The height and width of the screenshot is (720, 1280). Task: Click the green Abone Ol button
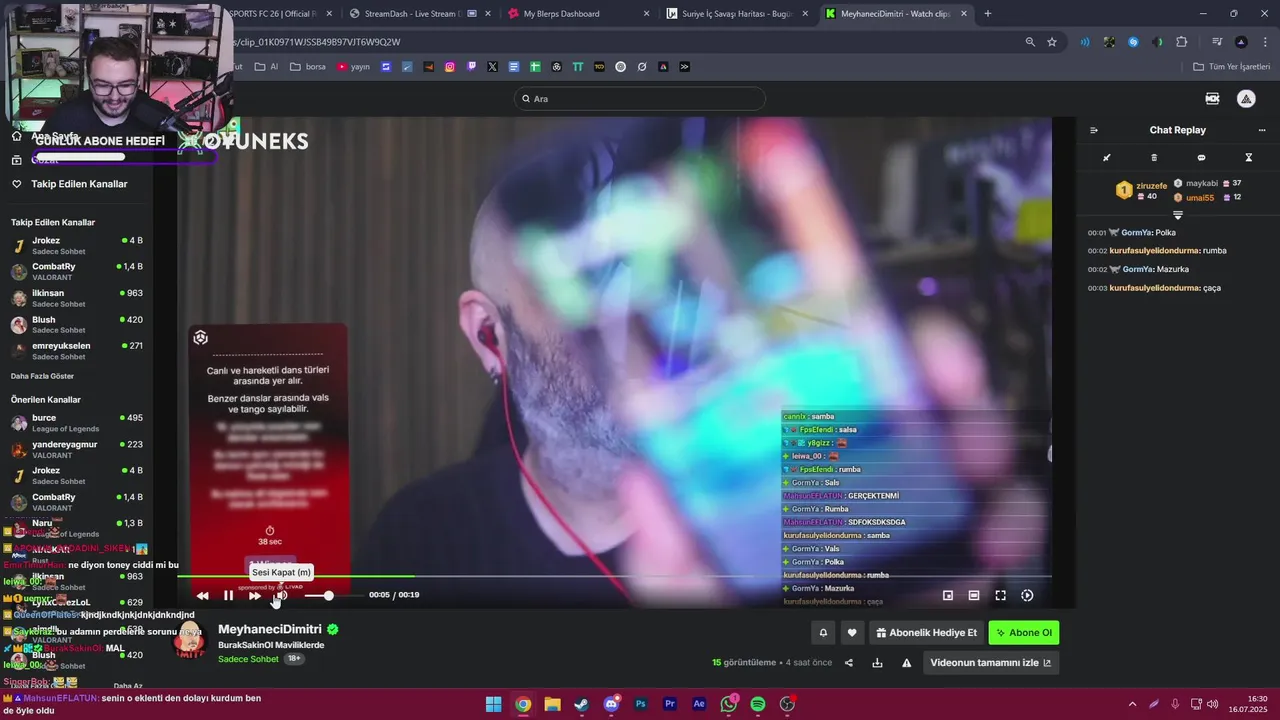1024,633
